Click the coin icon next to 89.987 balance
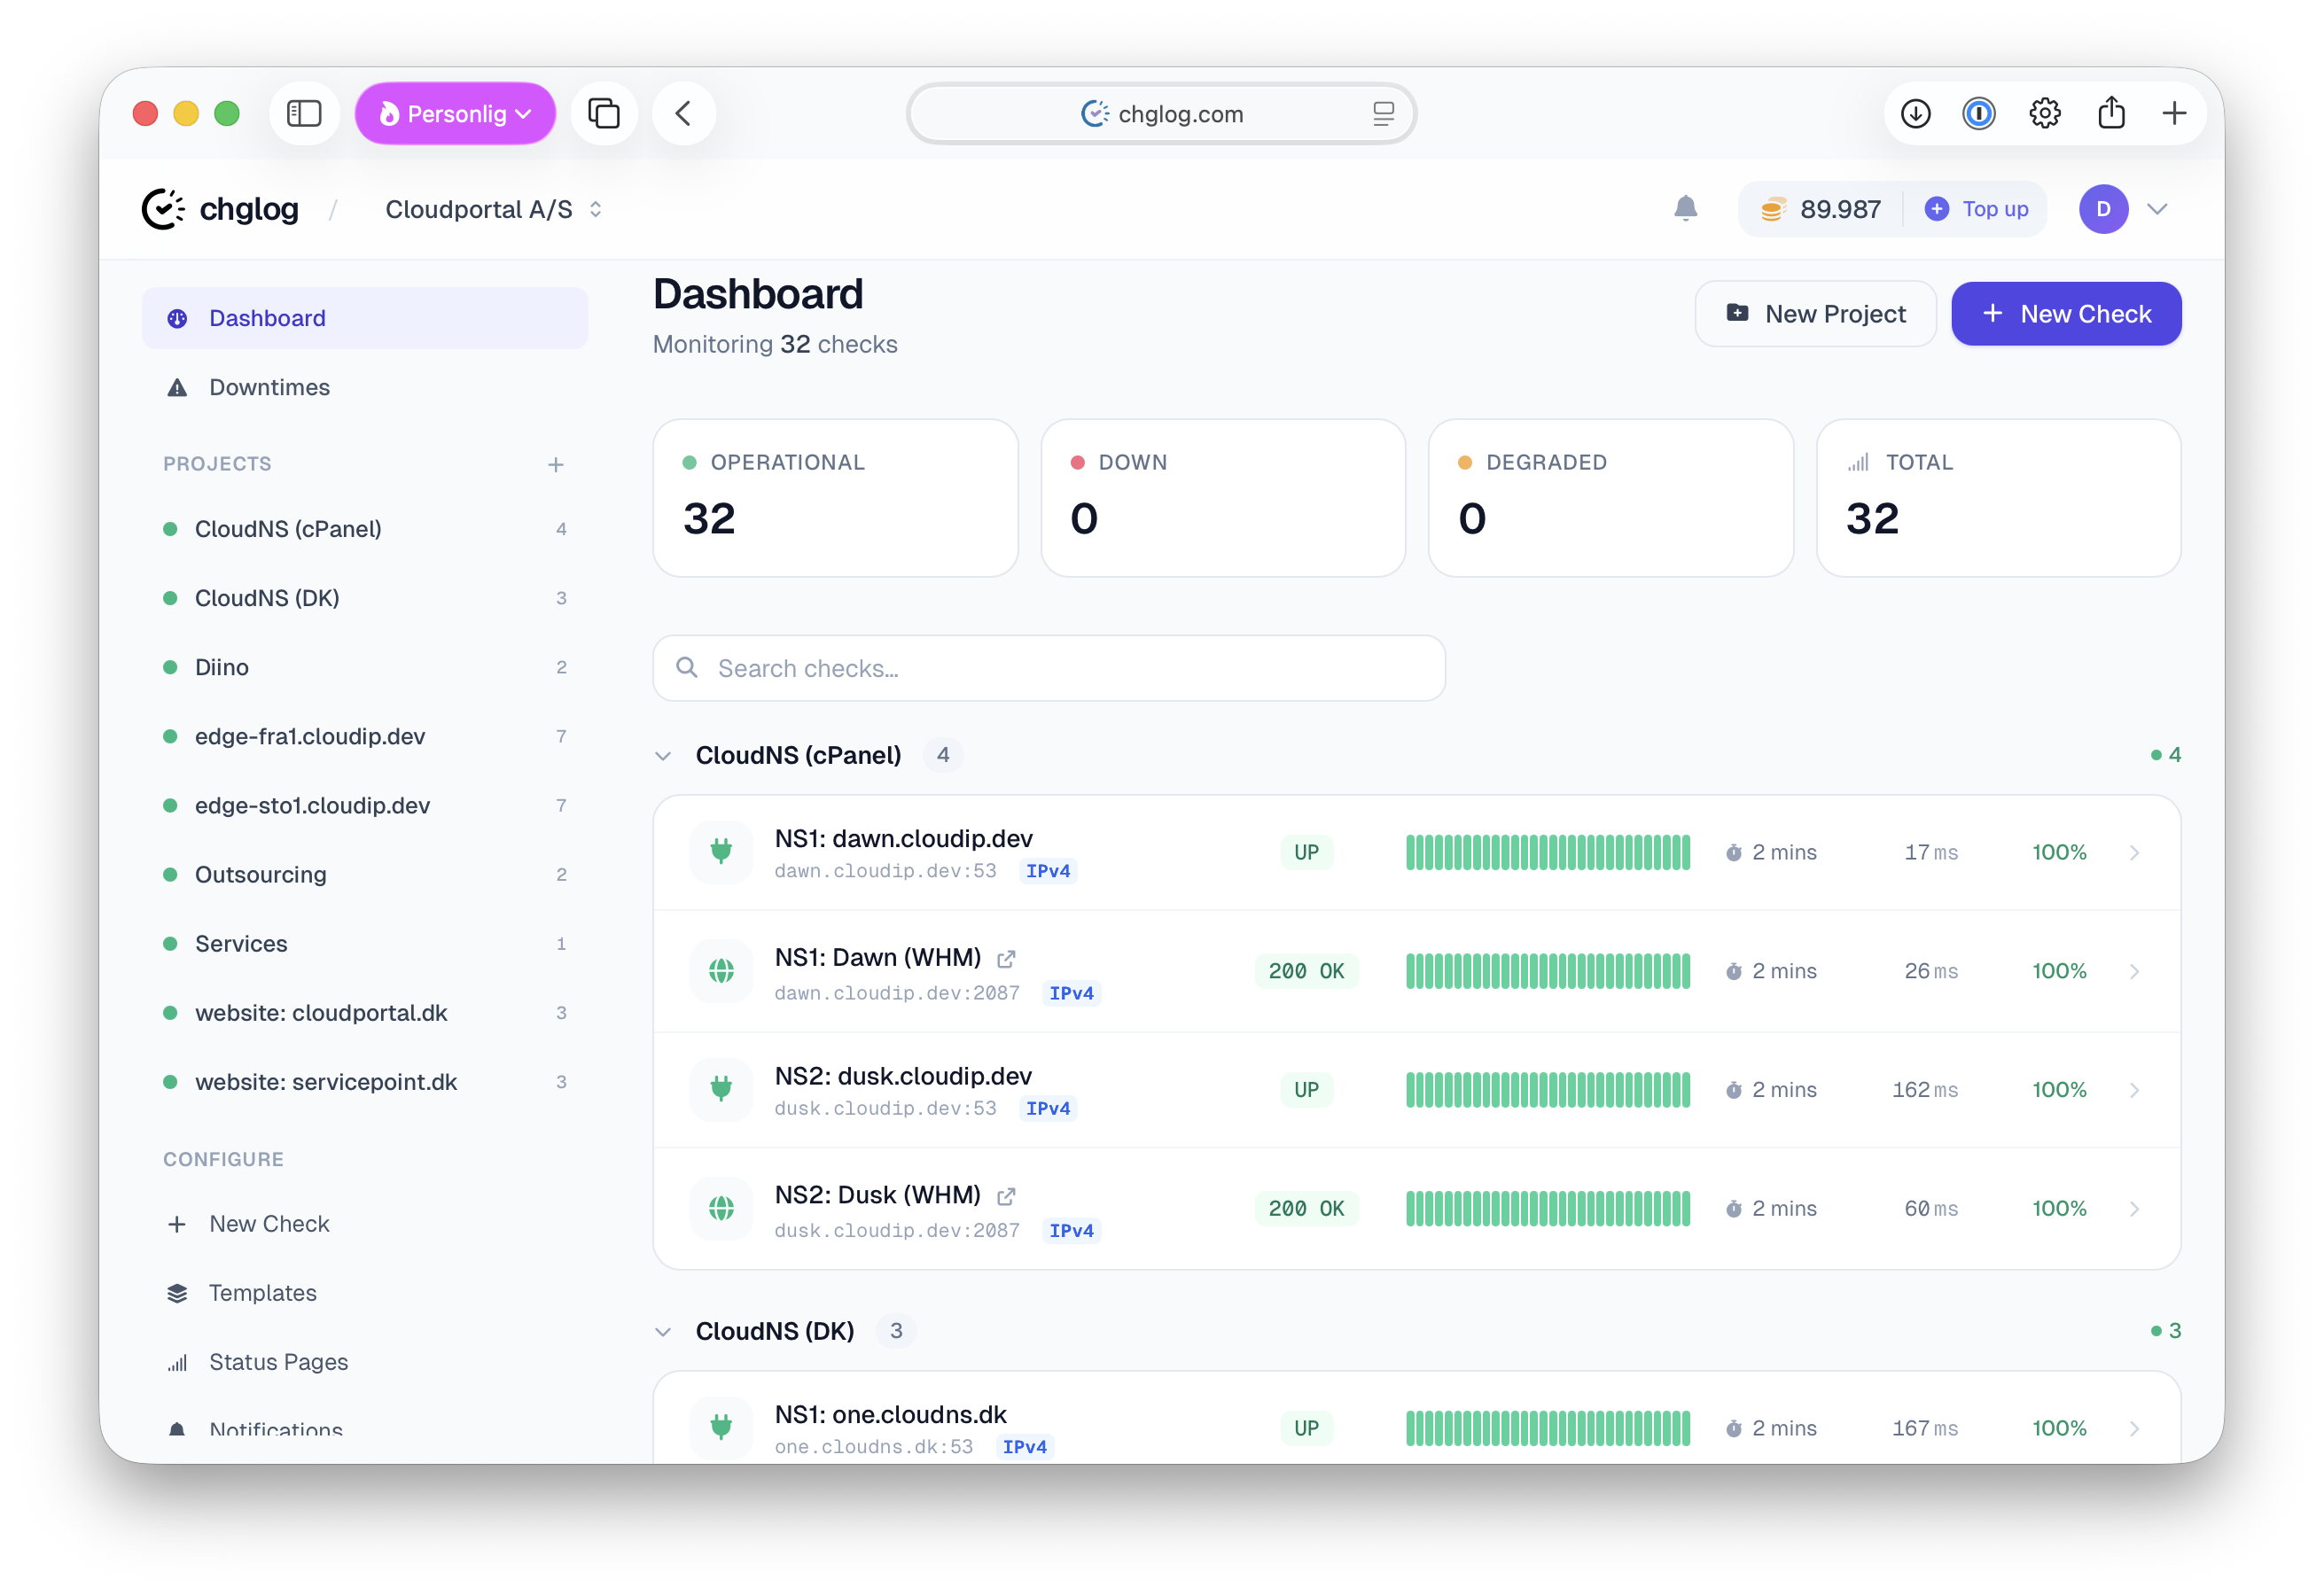This screenshot has height=1595, width=2324. tap(1774, 209)
